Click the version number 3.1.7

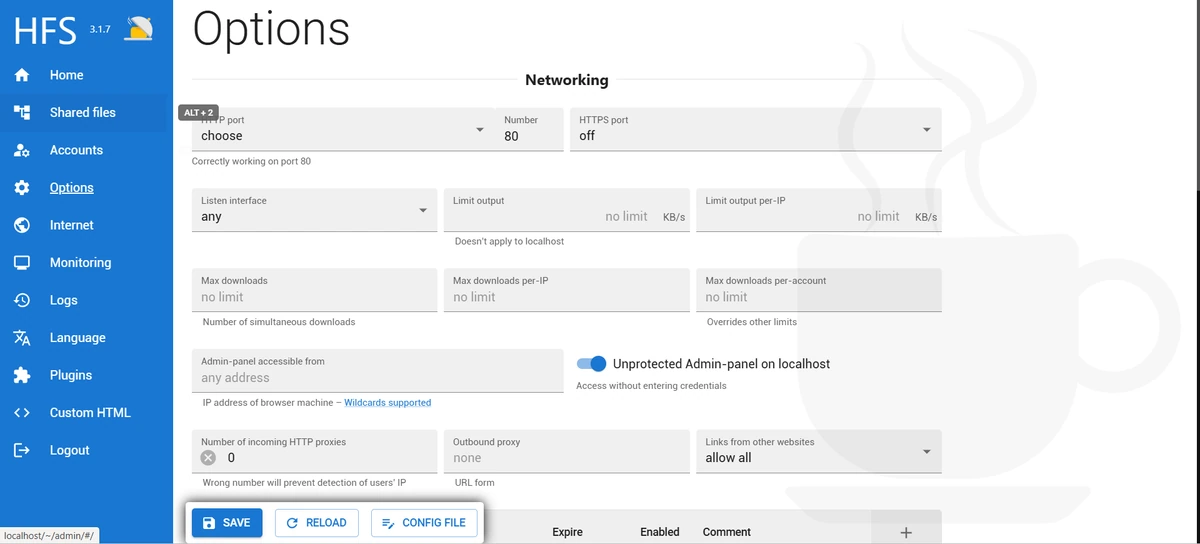click(x=100, y=29)
